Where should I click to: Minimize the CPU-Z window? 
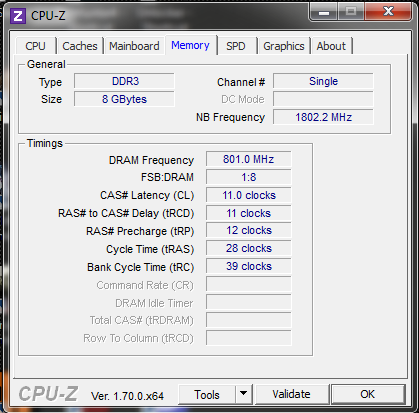click(324, 13)
